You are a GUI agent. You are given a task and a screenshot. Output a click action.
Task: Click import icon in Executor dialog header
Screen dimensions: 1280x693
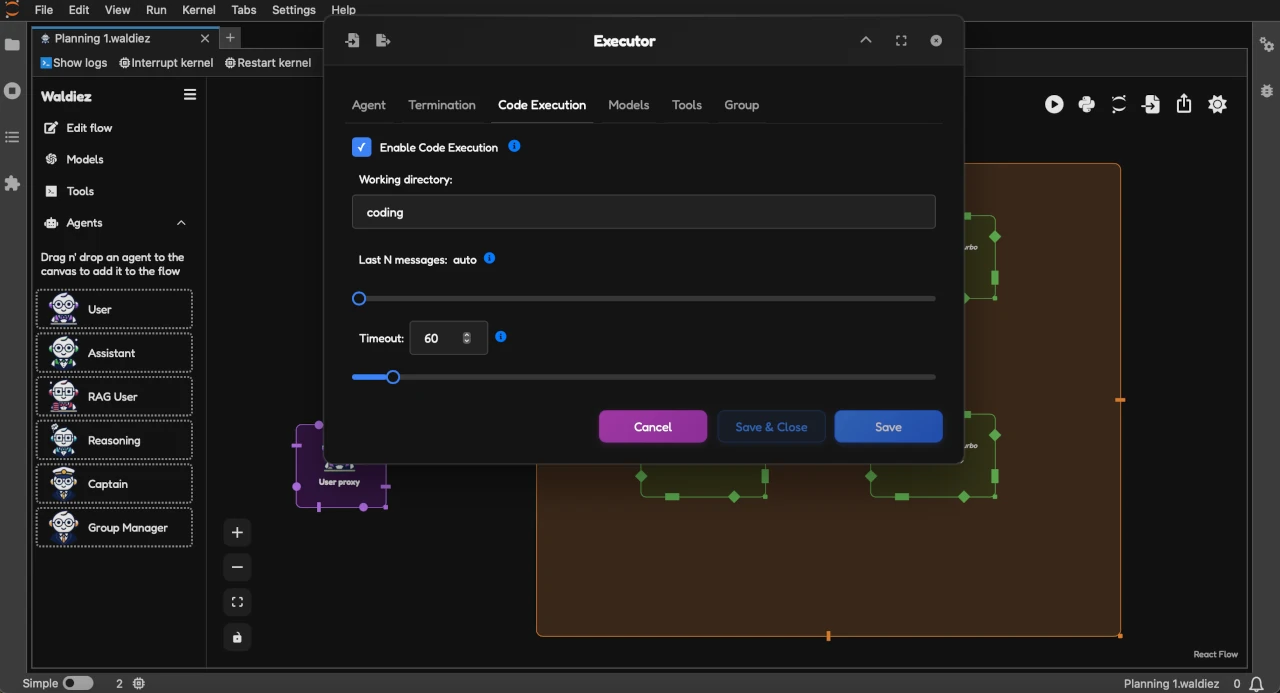tap(352, 41)
